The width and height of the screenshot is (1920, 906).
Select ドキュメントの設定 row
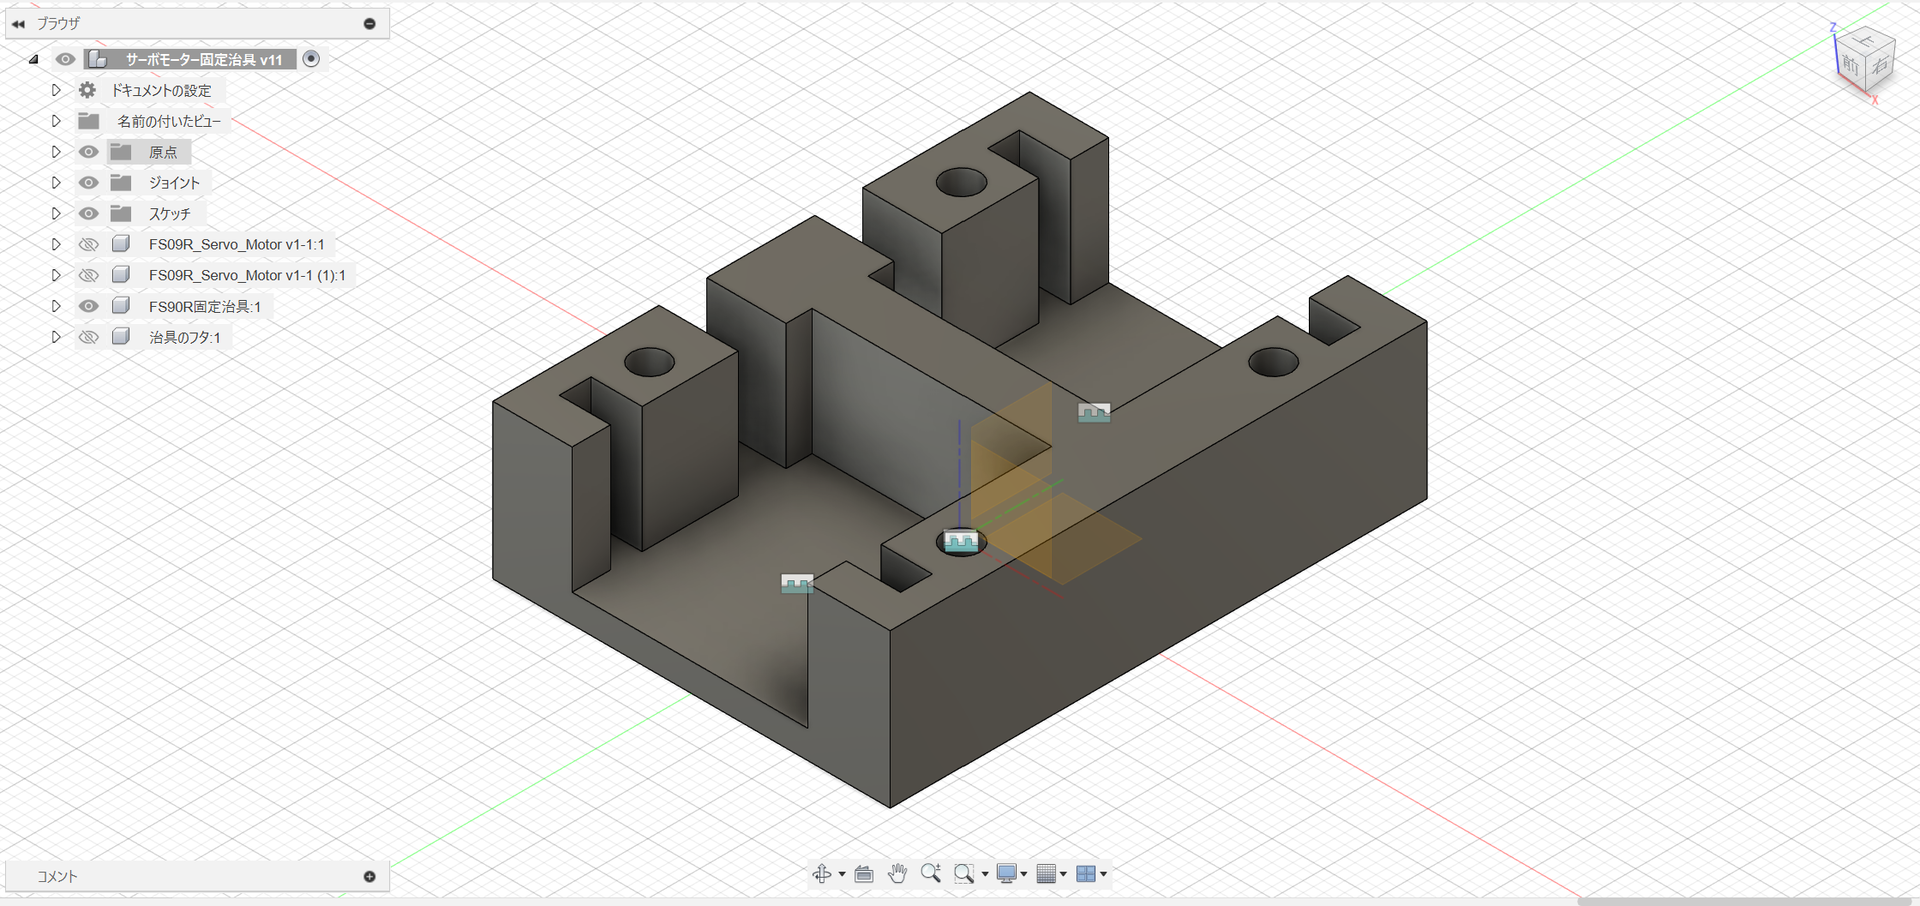160,90
